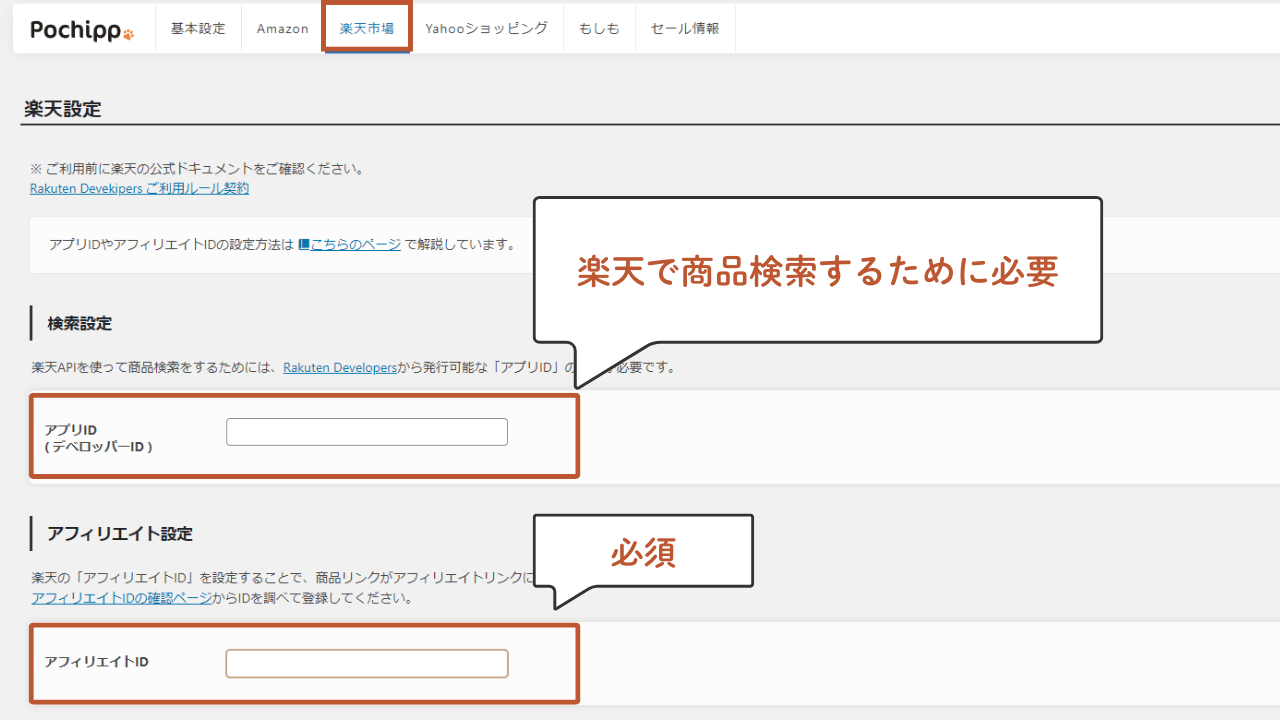Image resolution: width=1280 pixels, height=720 pixels.
Task: Select the 楽天市場 tab
Action: click(x=367, y=28)
